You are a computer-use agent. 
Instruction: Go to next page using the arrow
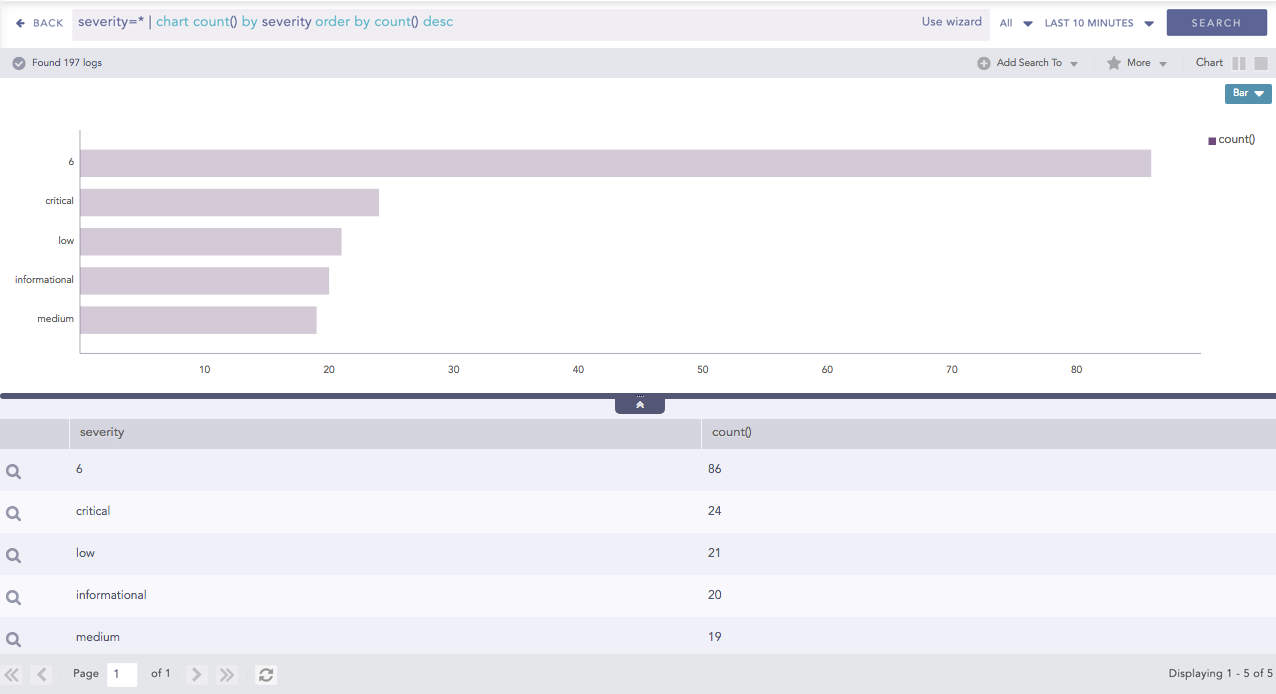197,675
